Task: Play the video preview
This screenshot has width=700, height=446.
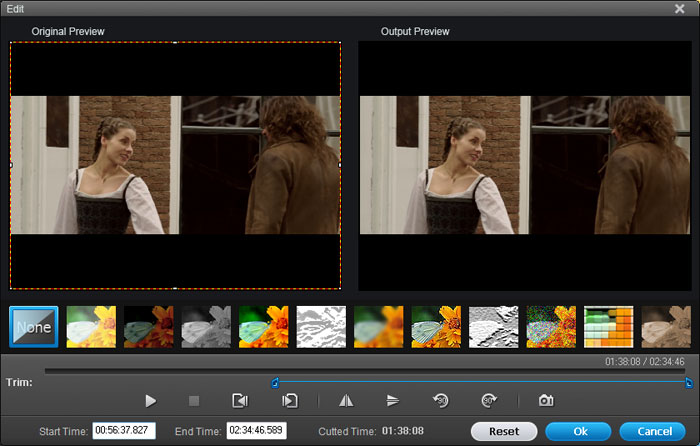Action: tap(151, 401)
